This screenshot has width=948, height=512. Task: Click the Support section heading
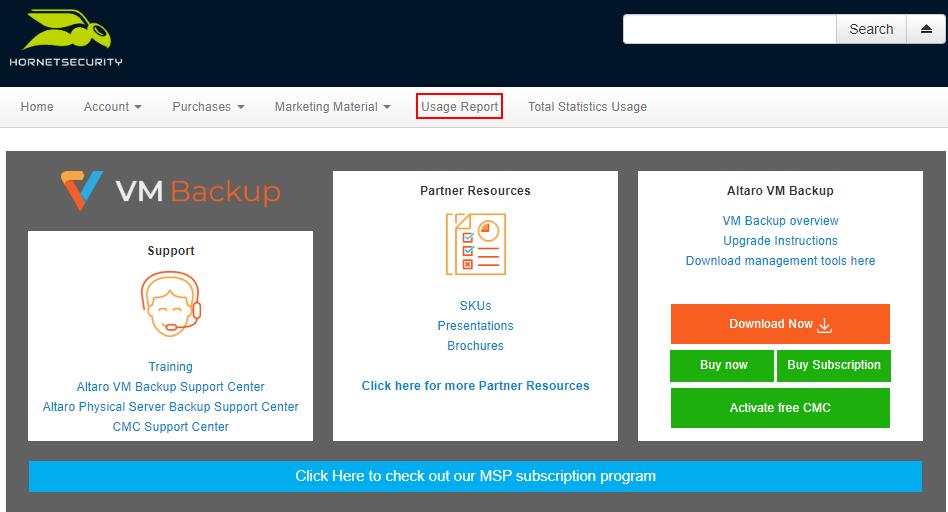pos(170,250)
